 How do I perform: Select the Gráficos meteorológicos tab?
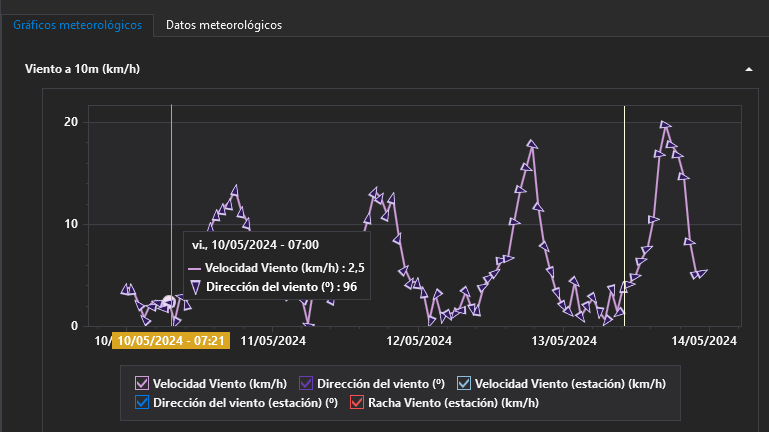(77, 24)
